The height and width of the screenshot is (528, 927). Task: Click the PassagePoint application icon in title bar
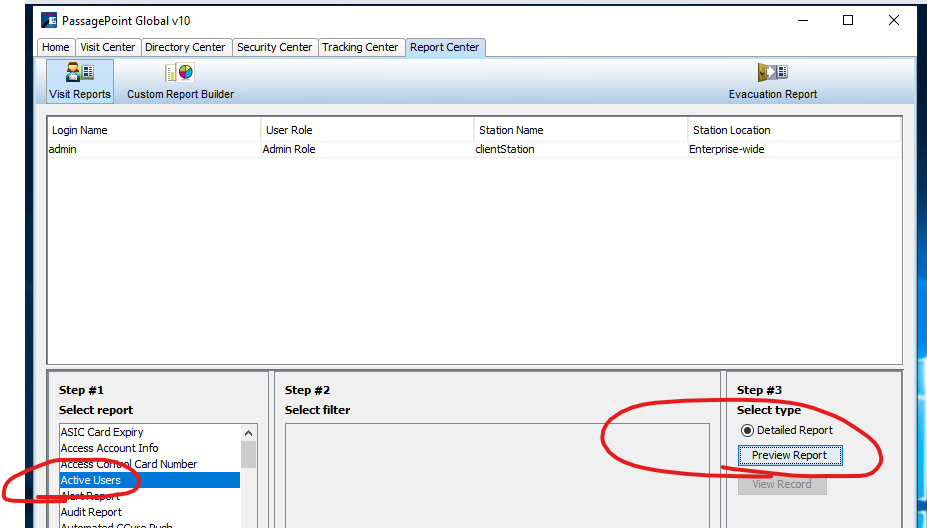tap(49, 20)
